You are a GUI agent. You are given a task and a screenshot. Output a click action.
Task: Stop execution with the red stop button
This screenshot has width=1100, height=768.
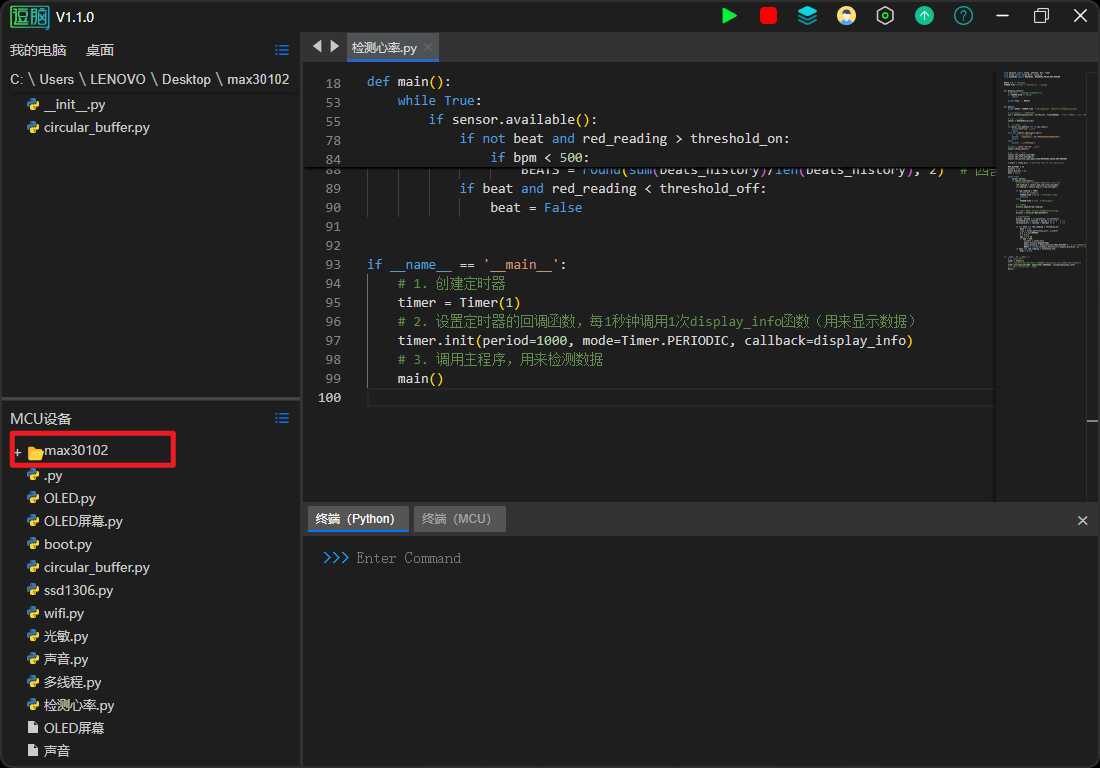[x=768, y=15]
